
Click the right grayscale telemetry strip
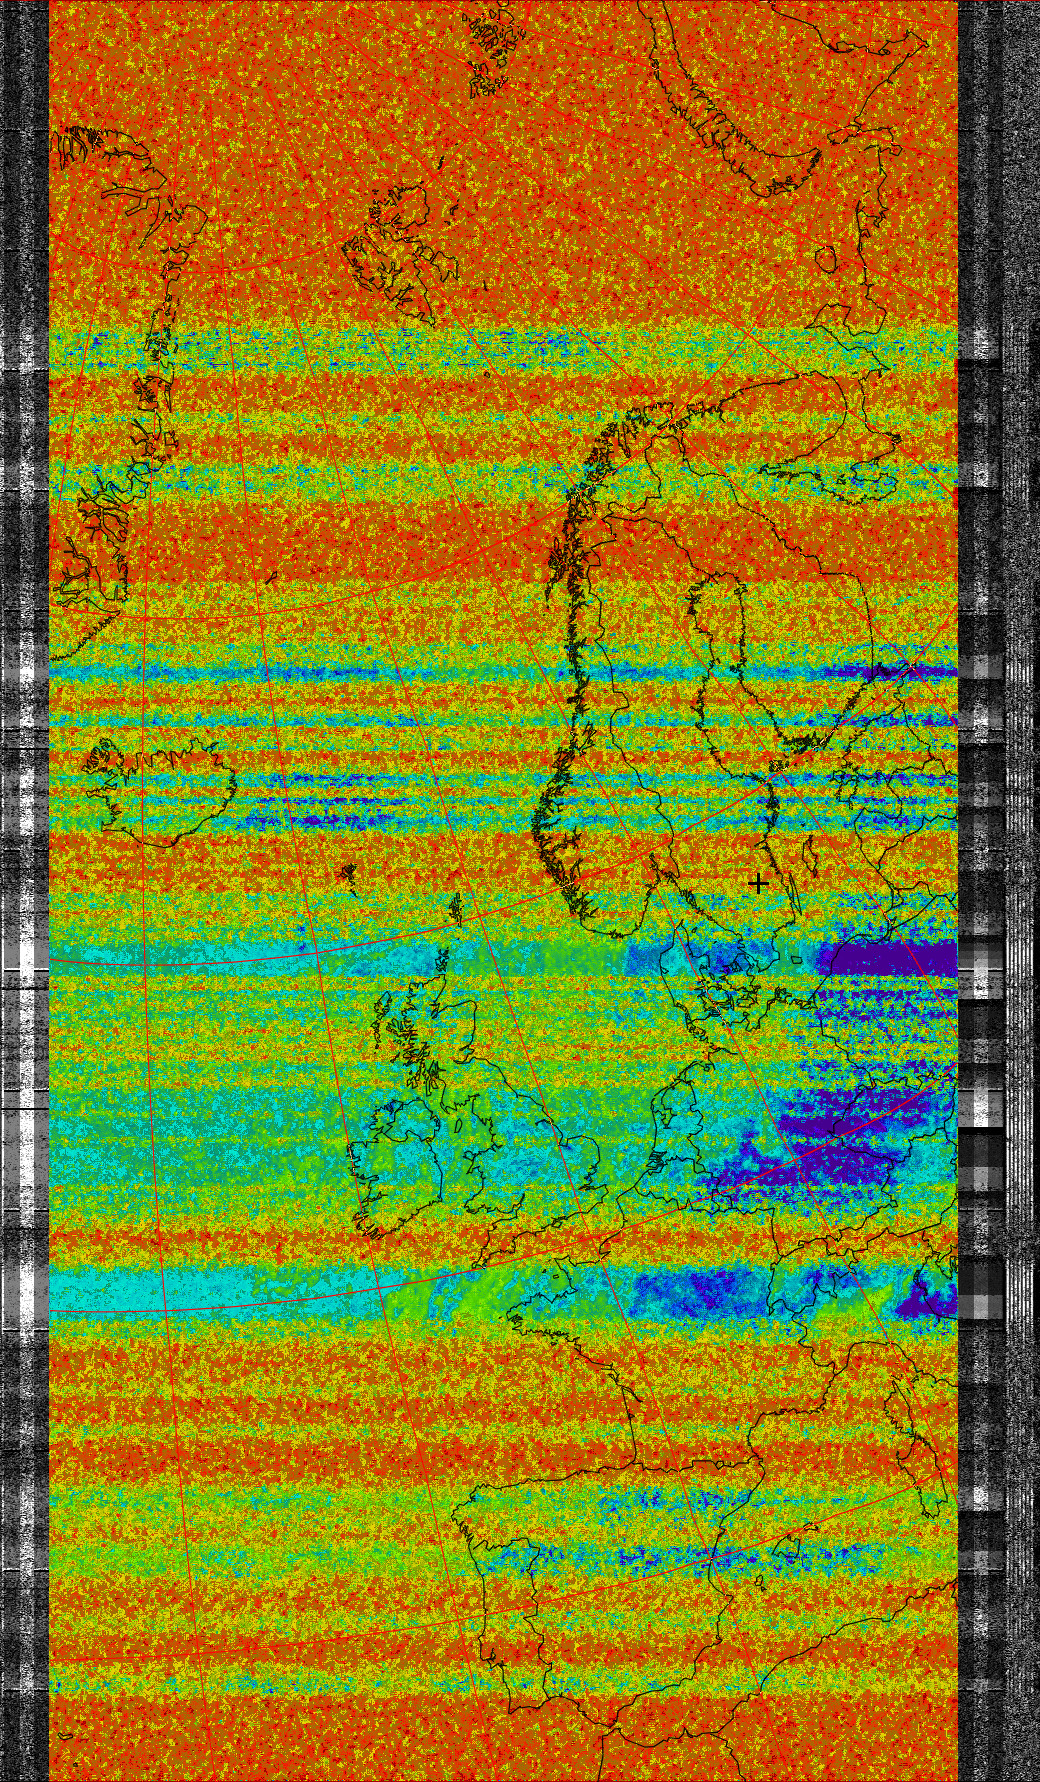tap(998, 900)
